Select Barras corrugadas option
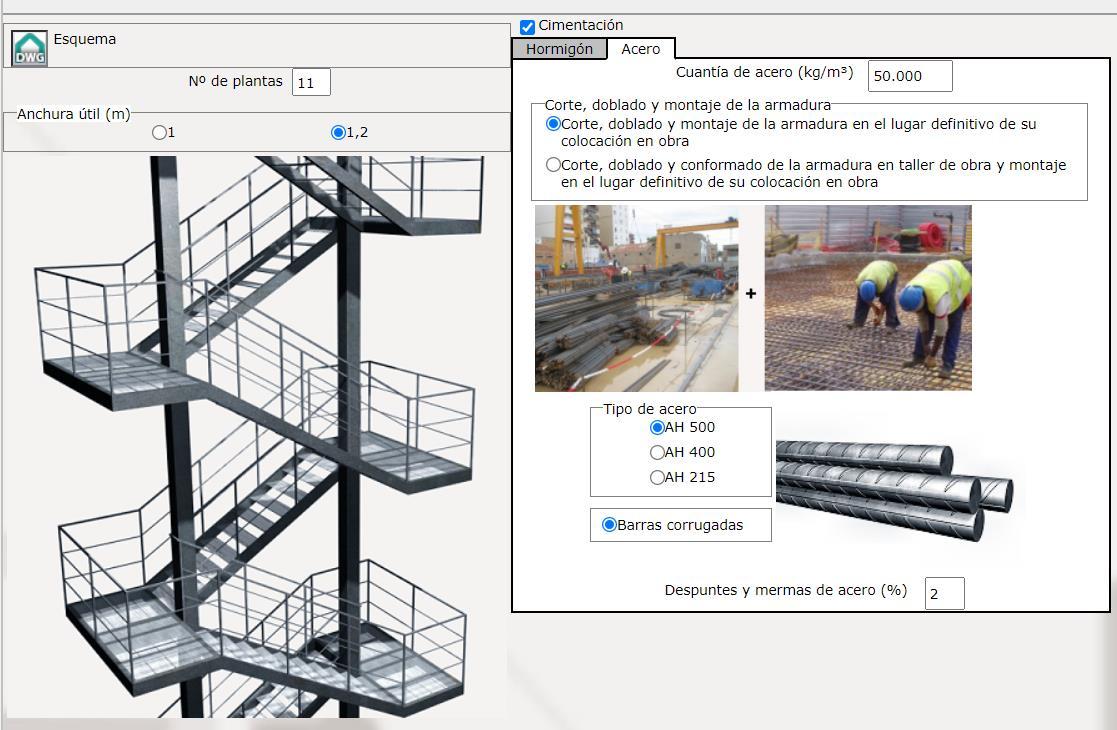Image resolution: width=1117 pixels, height=730 pixels. click(x=609, y=525)
